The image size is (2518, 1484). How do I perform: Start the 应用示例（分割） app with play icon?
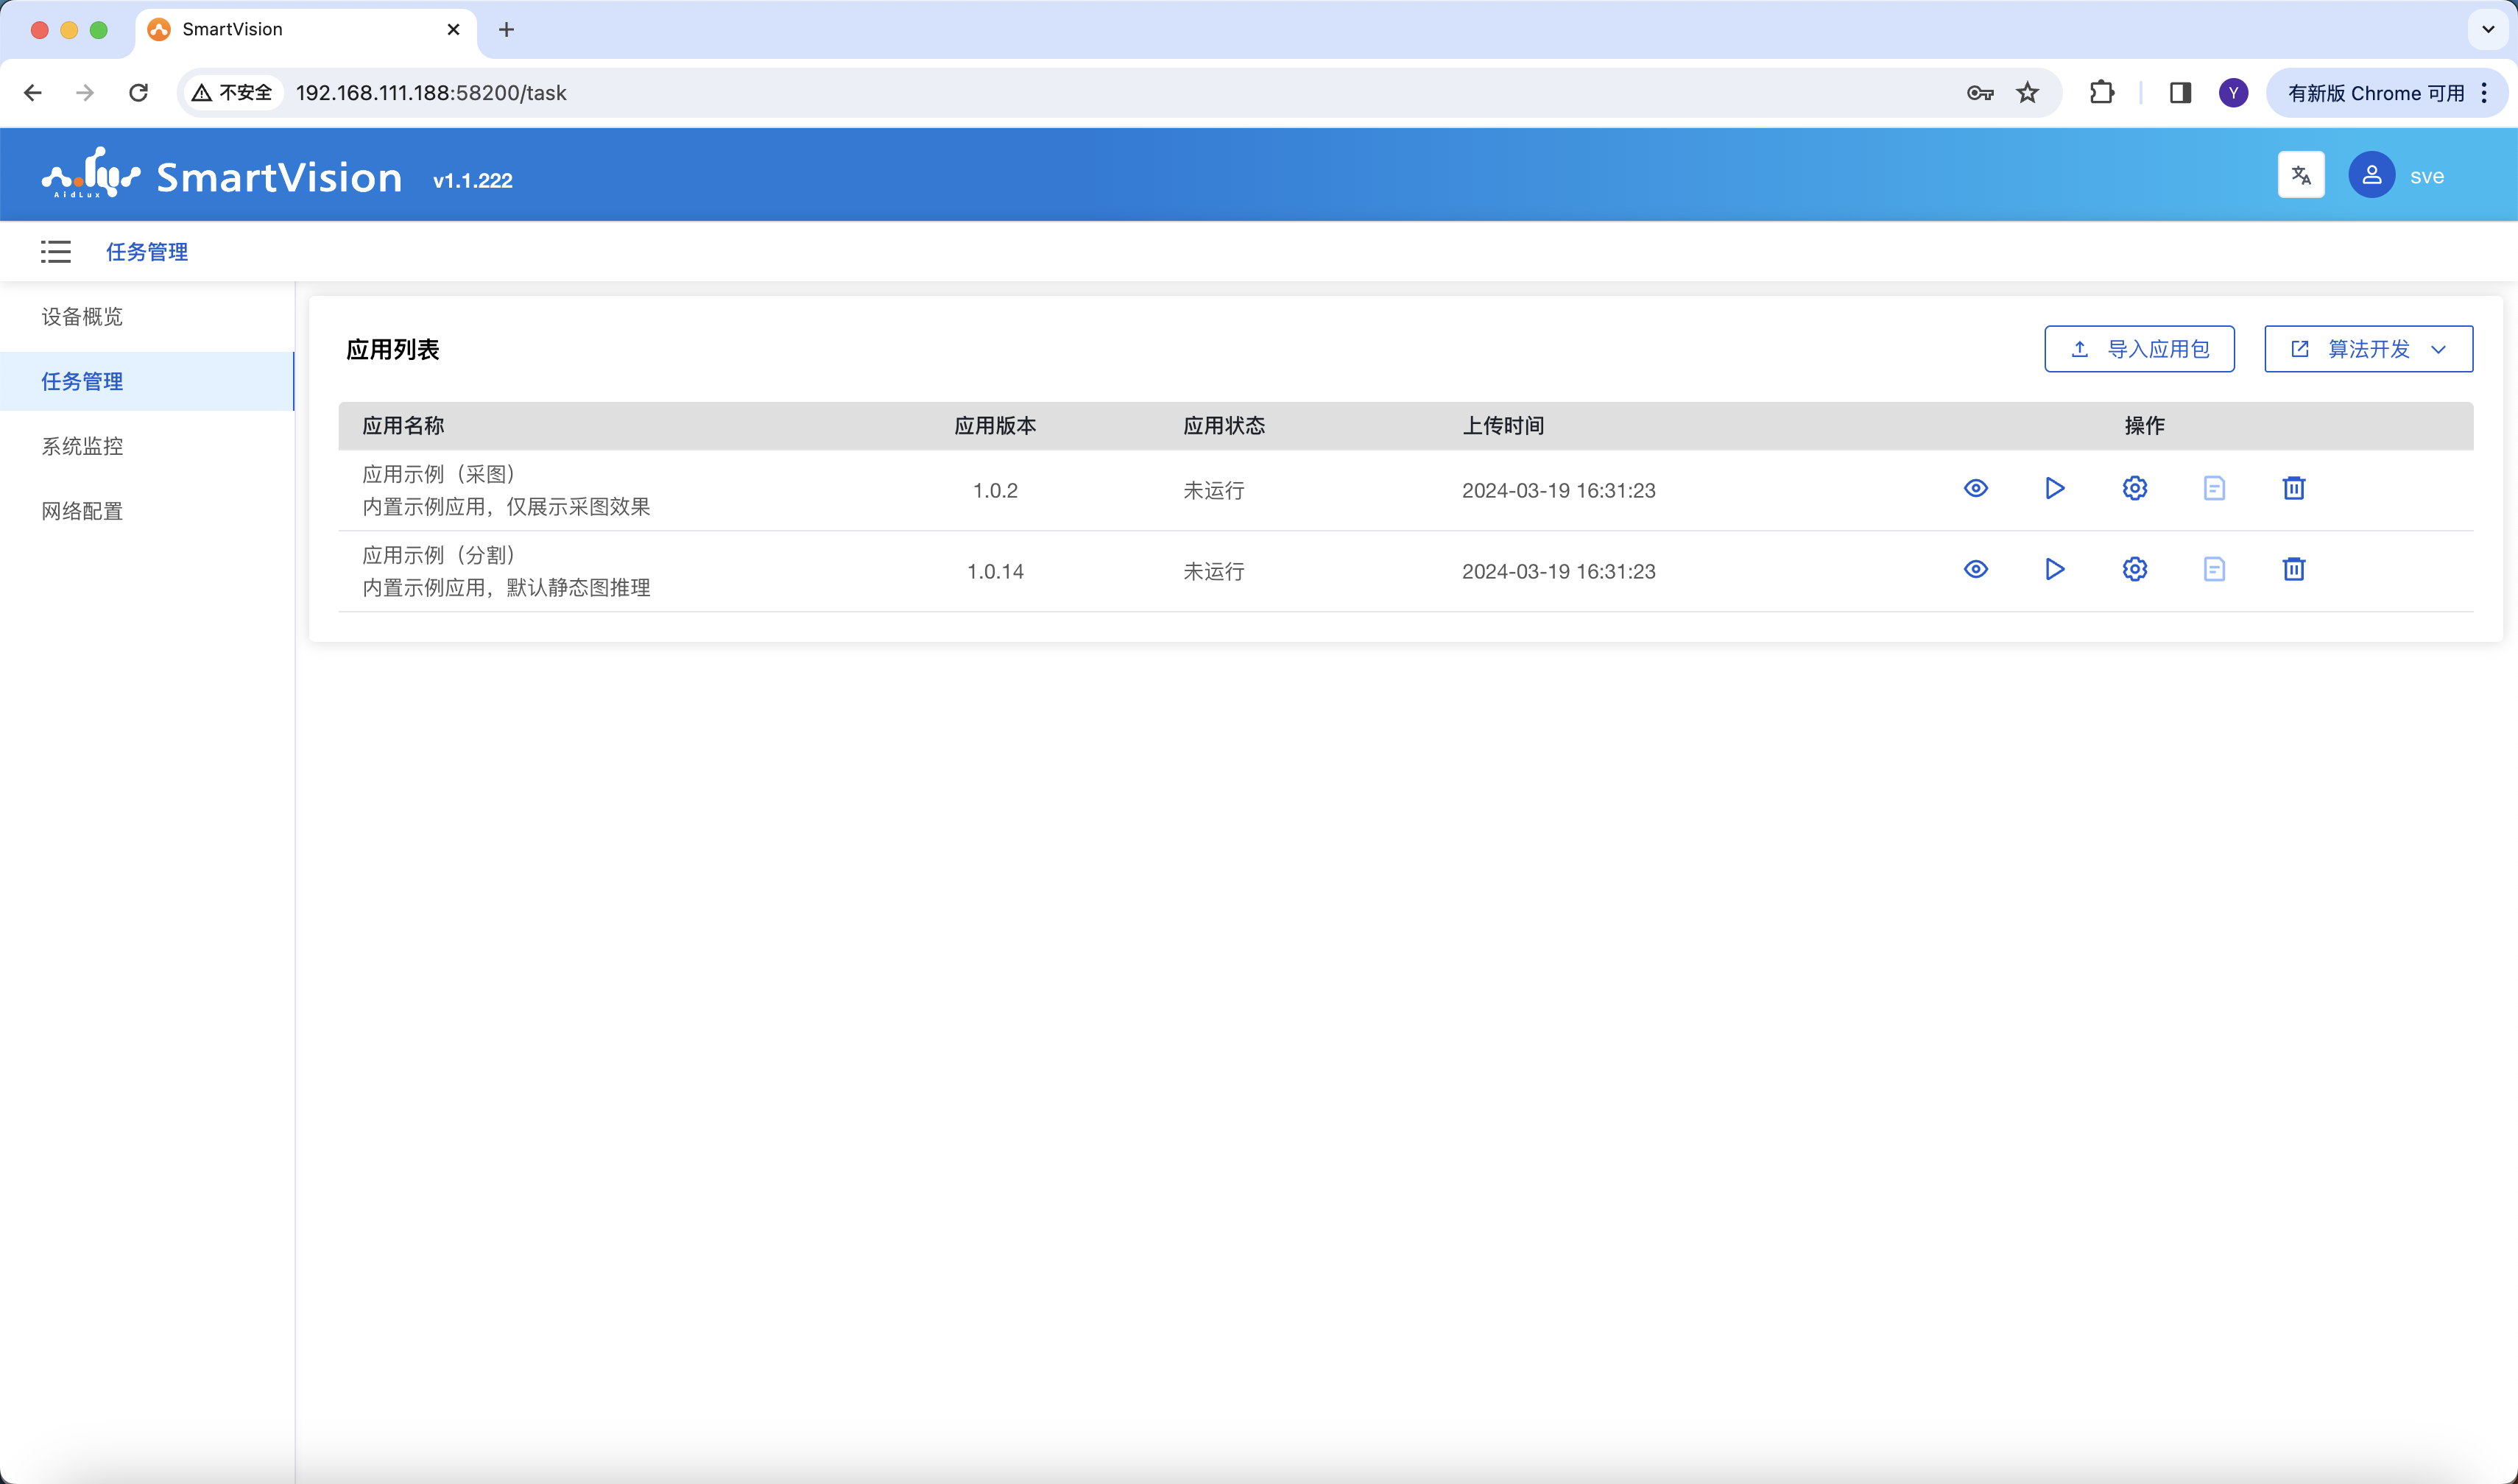pos(2054,569)
